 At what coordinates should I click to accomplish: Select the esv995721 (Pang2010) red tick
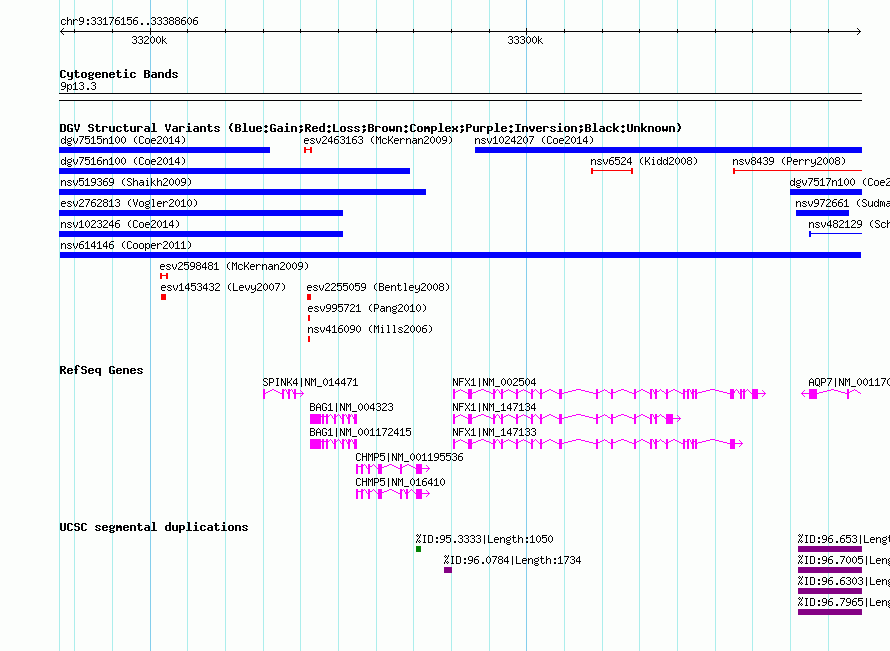coord(309,318)
